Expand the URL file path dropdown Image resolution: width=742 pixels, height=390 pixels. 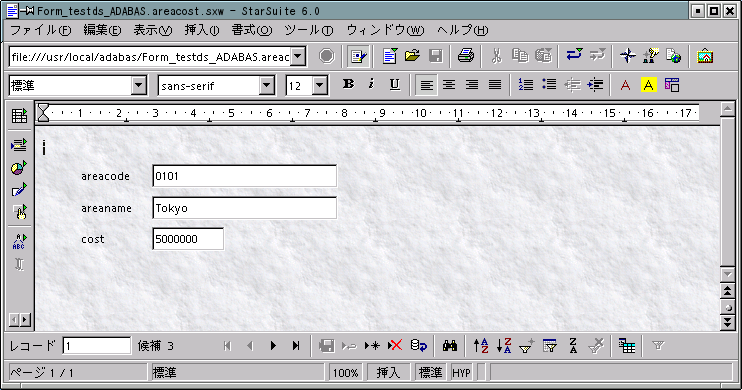(x=298, y=57)
